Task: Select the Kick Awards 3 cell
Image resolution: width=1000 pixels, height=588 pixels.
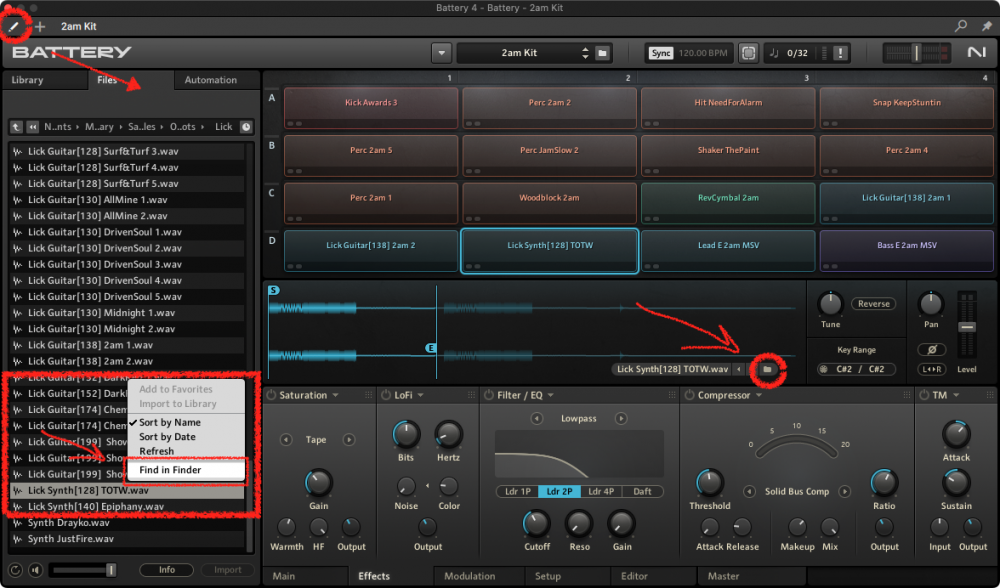Action: 371,108
